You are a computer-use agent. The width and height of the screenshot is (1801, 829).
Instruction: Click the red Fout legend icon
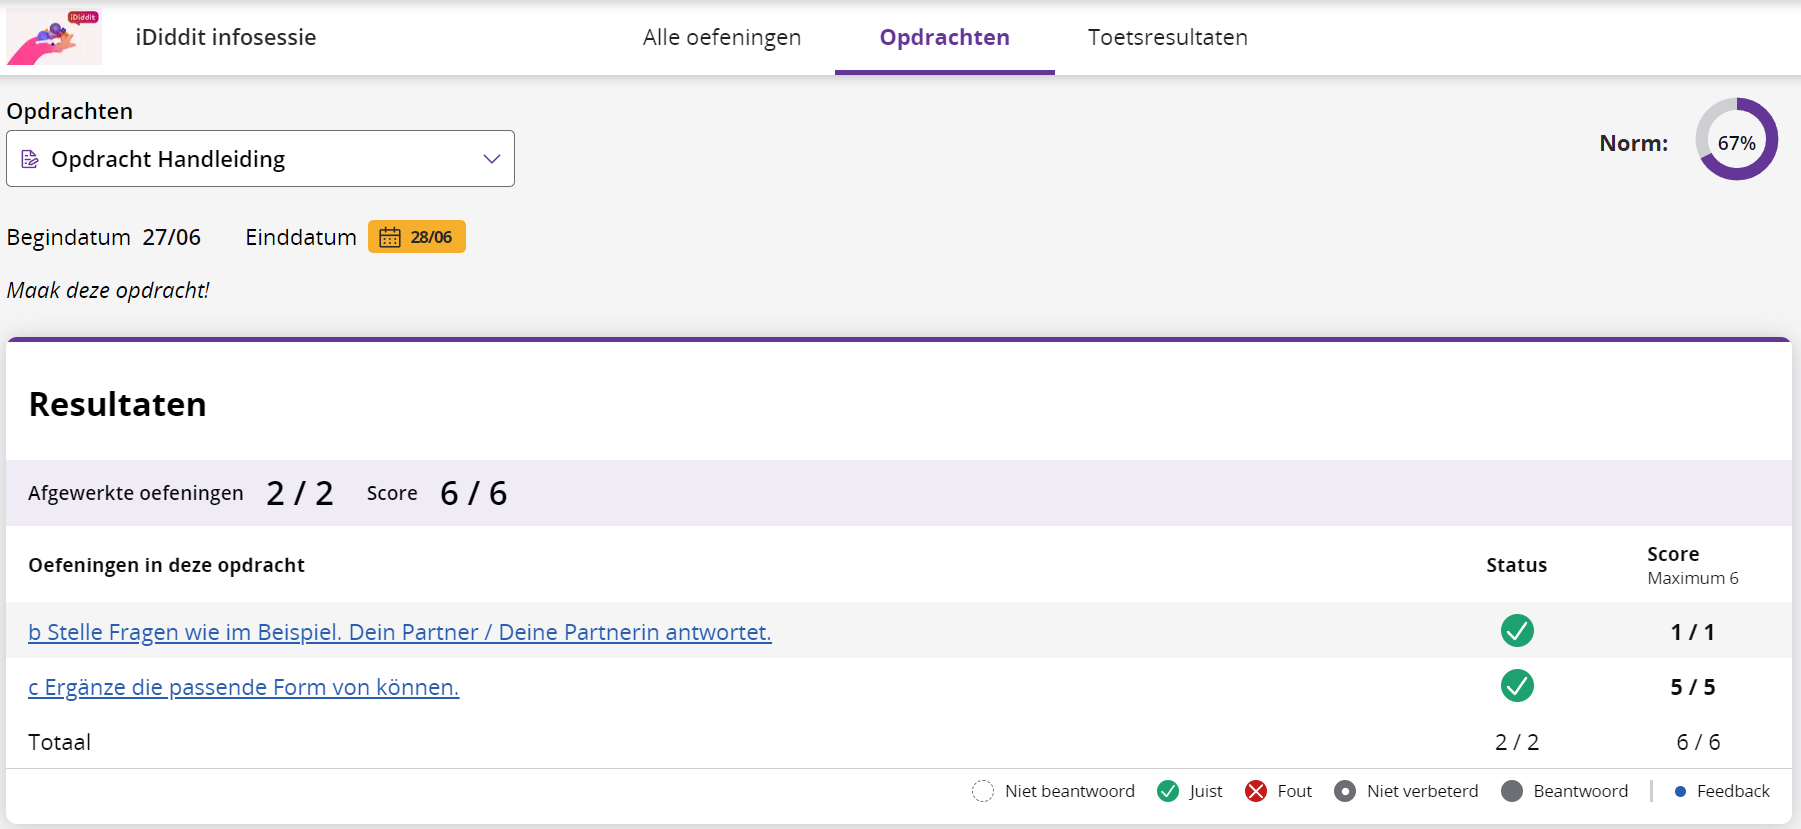point(1256,791)
